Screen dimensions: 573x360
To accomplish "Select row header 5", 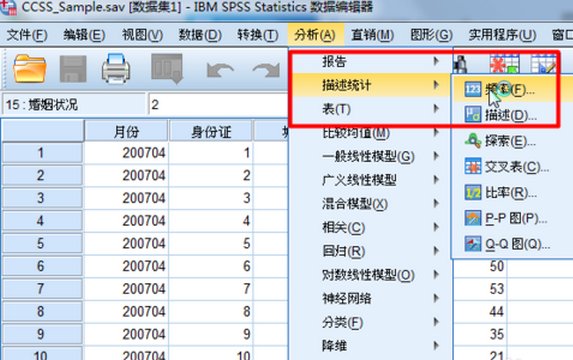I will [42, 243].
